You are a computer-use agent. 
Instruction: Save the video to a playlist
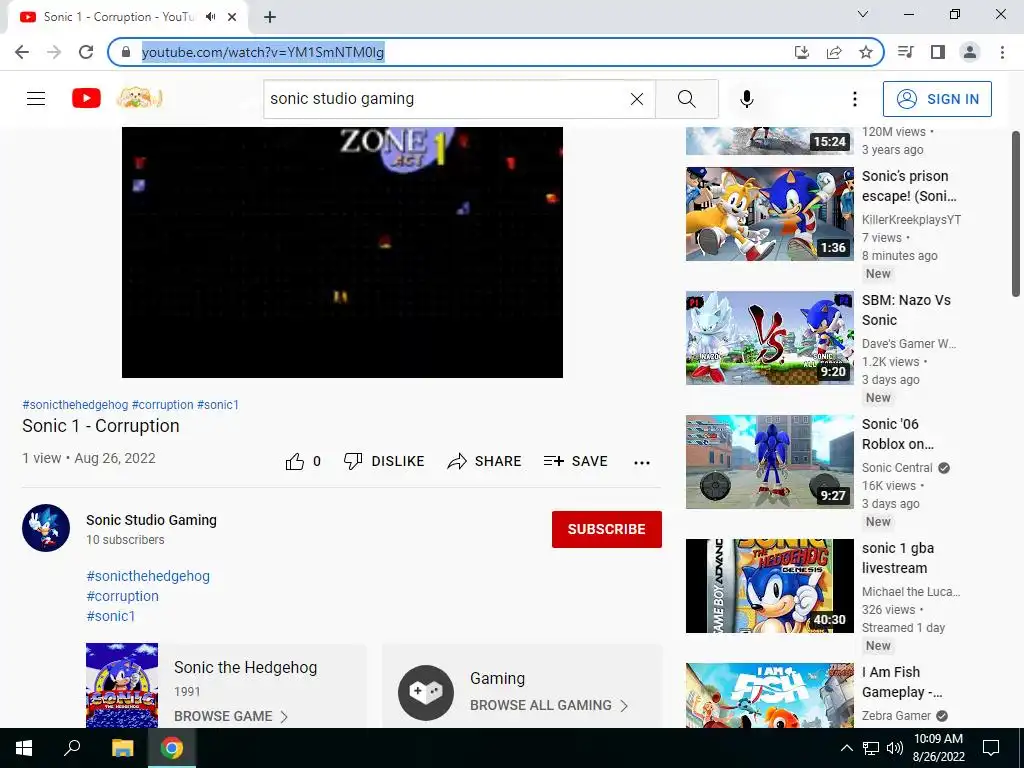pos(575,462)
